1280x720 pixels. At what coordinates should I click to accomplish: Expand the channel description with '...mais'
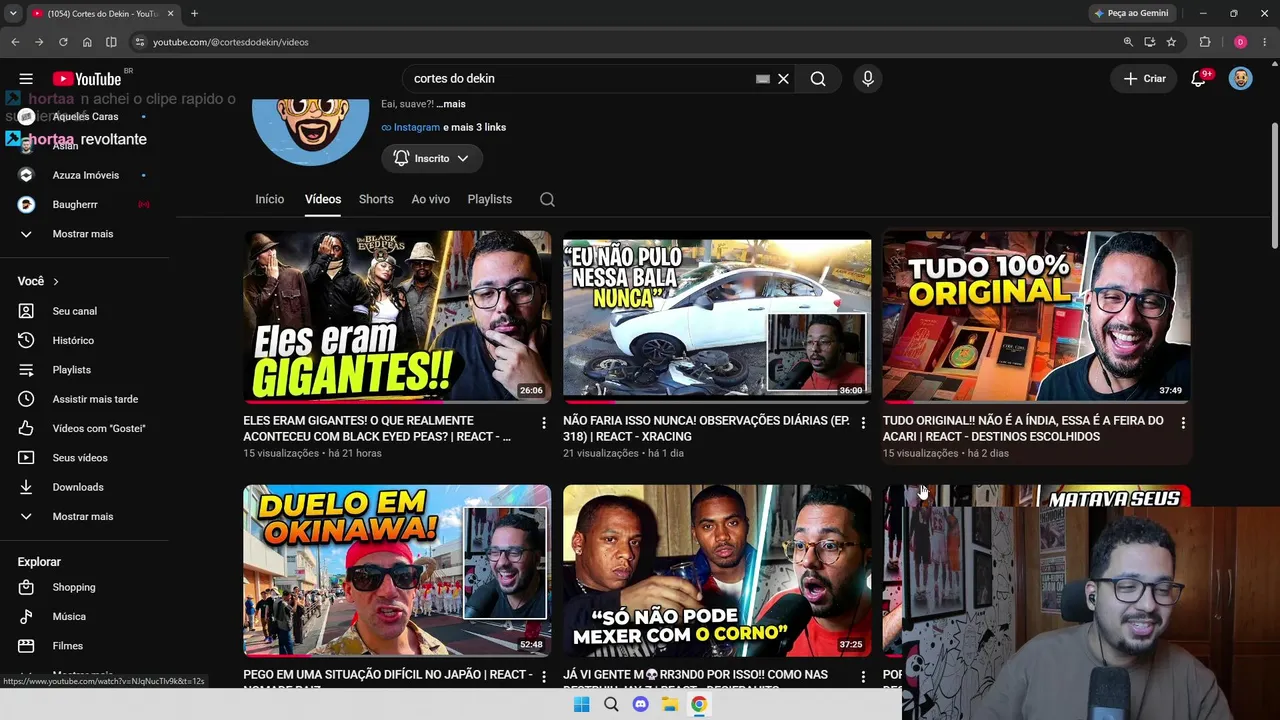[451, 104]
